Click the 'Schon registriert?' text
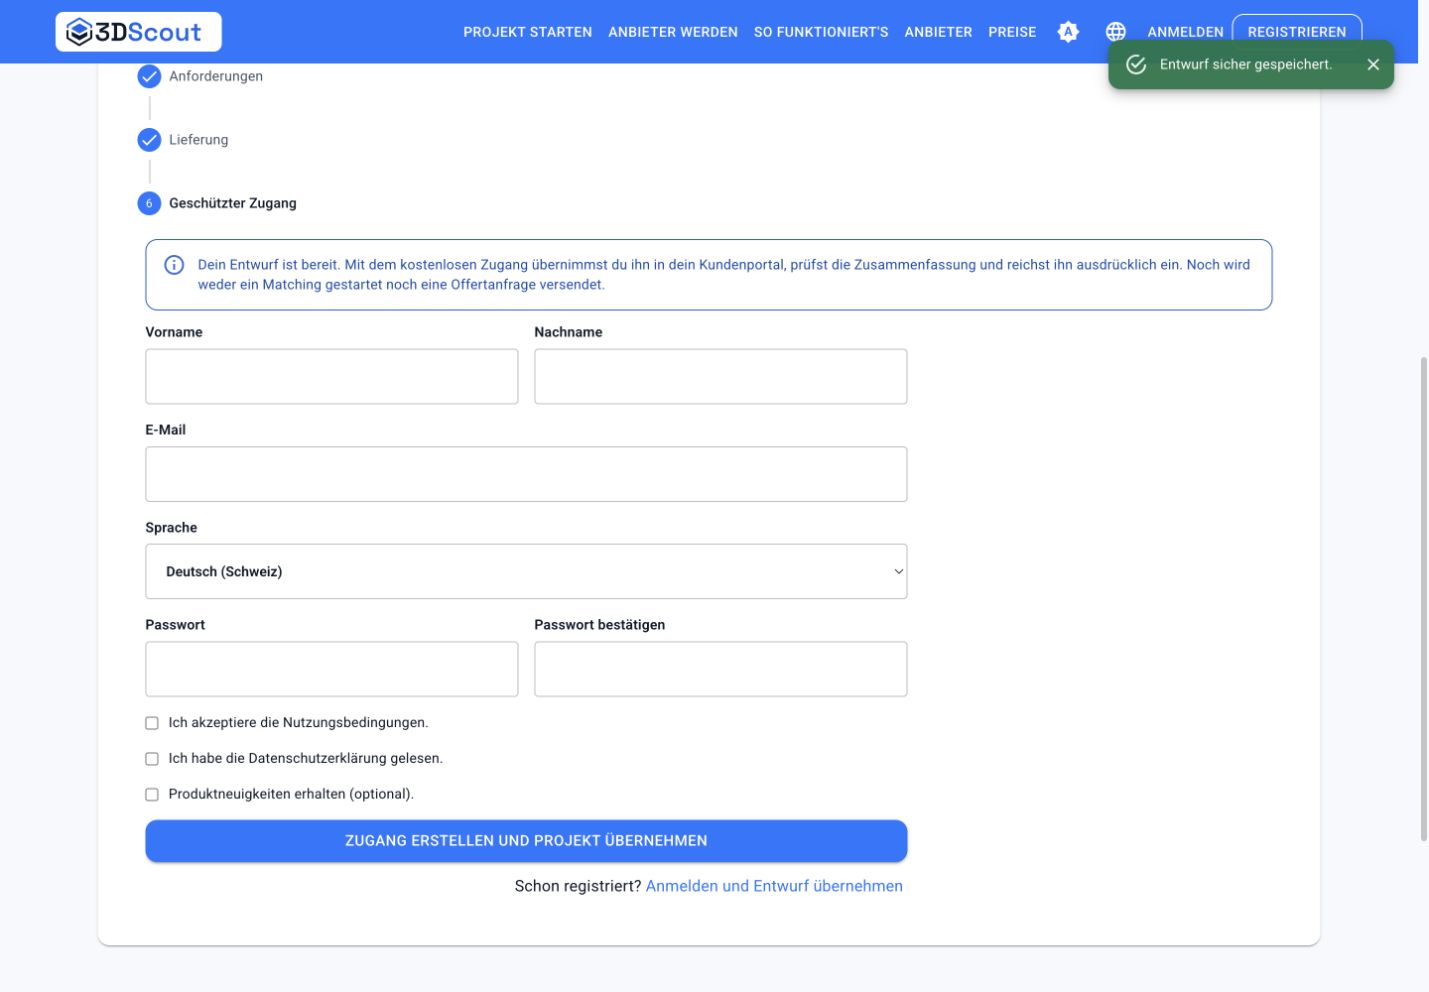 pyautogui.click(x=578, y=886)
